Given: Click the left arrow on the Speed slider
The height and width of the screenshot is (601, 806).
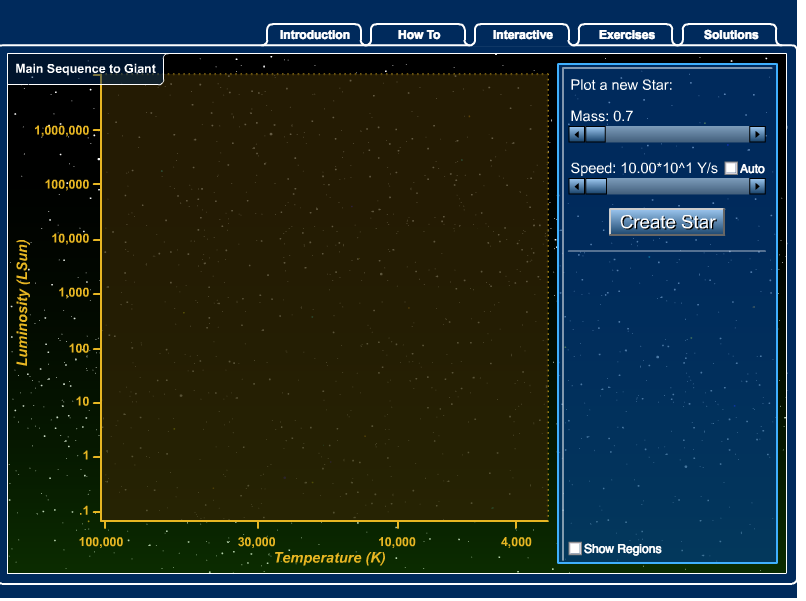Looking at the screenshot, I should pyautogui.click(x=576, y=186).
